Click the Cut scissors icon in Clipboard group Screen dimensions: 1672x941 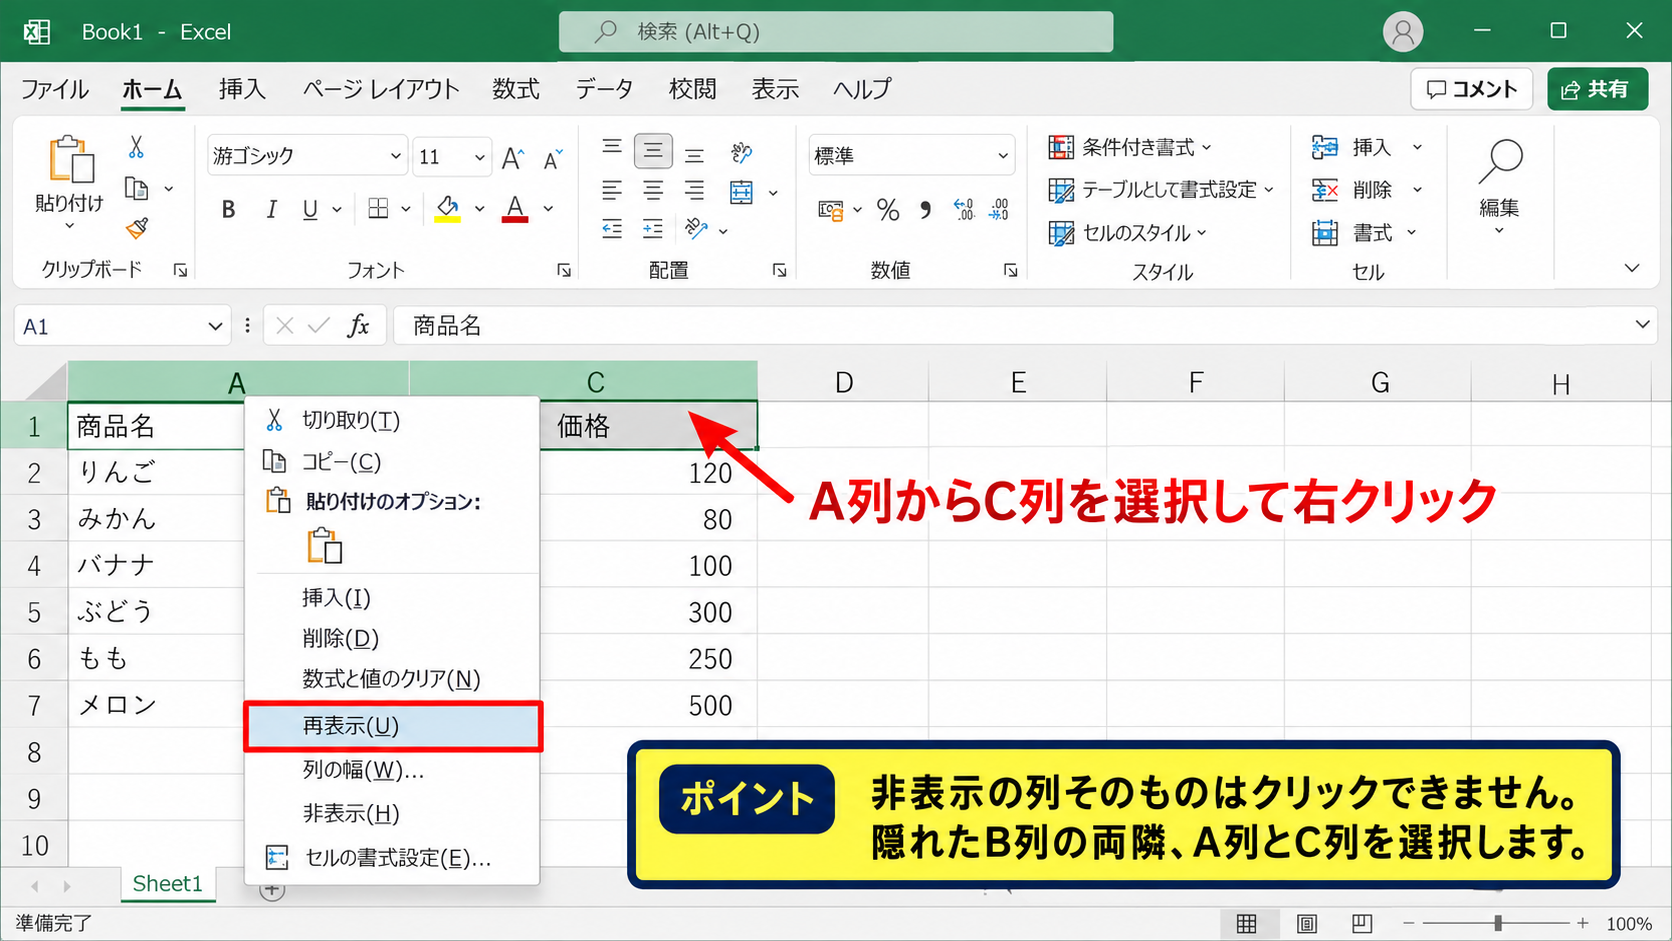tap(136, 147)
